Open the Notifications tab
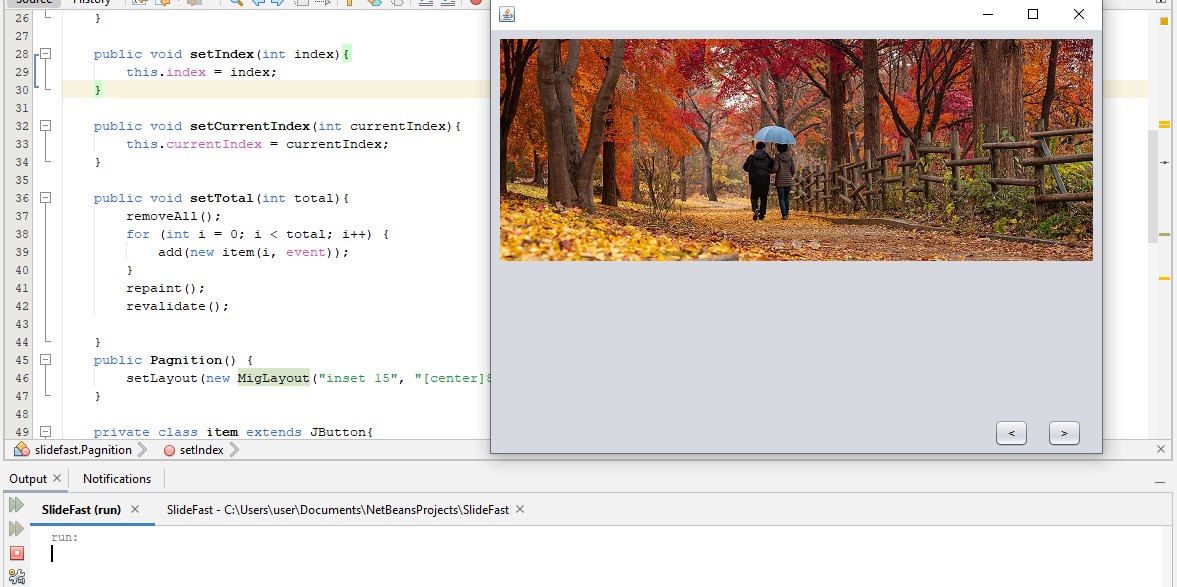Screen dimensions: 1177x587 click(117, 479)
